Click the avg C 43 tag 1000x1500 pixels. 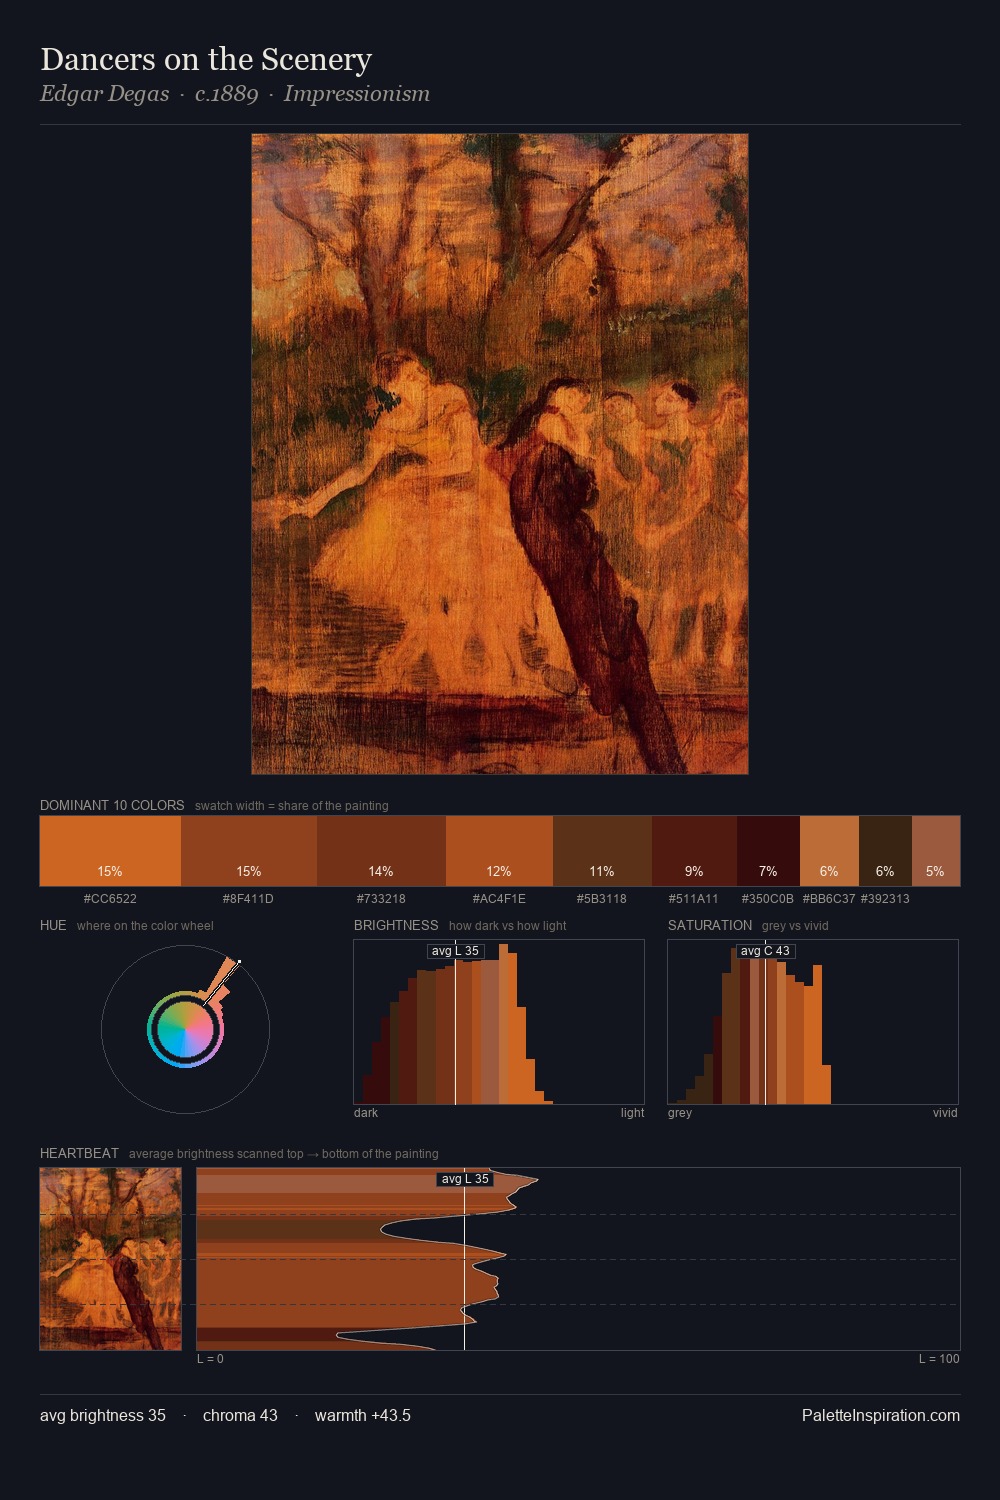point(765,951)
